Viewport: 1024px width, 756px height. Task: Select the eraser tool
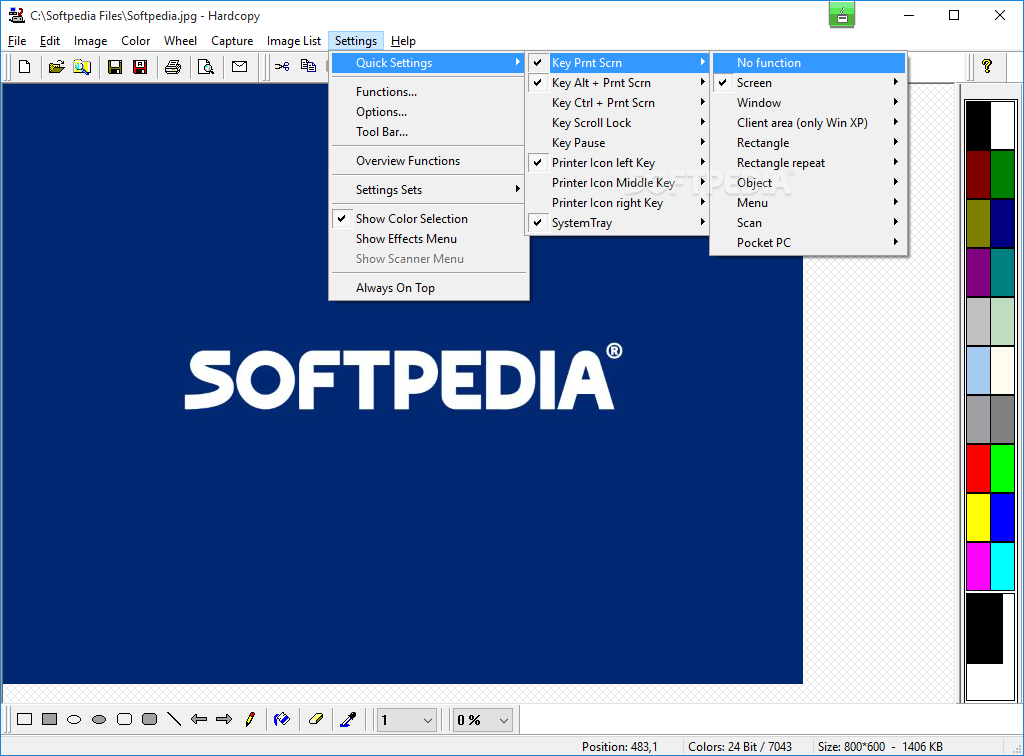tap(316, 719)
